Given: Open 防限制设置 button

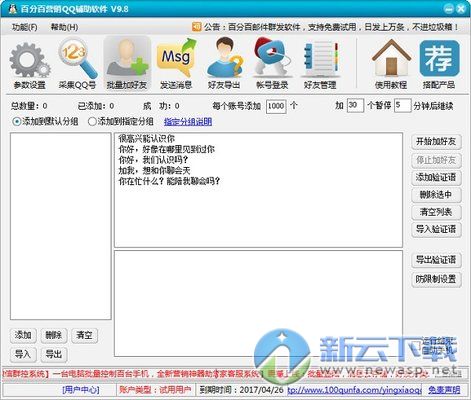Looking at the screenshot, I should (x=436, y=279).
